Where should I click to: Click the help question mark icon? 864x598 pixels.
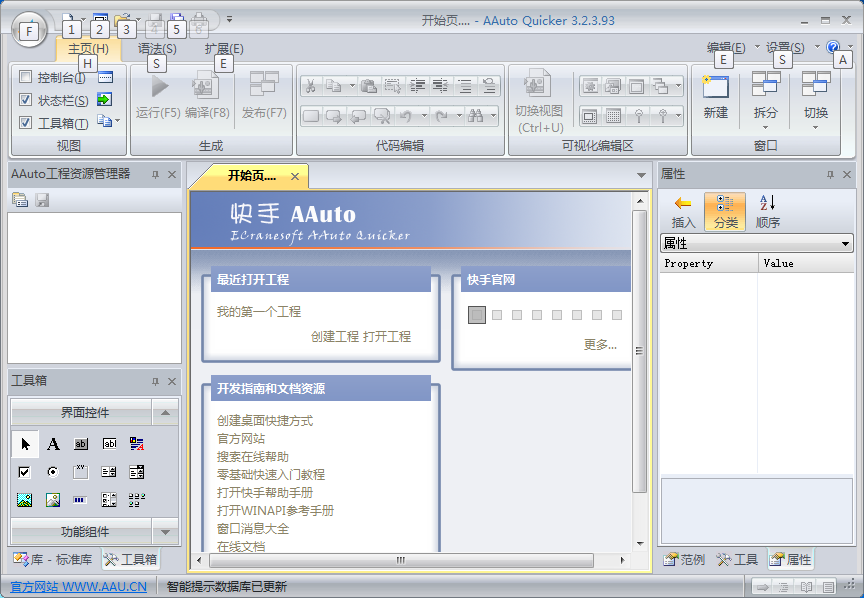pyautogui.click(x=832, y=47)
